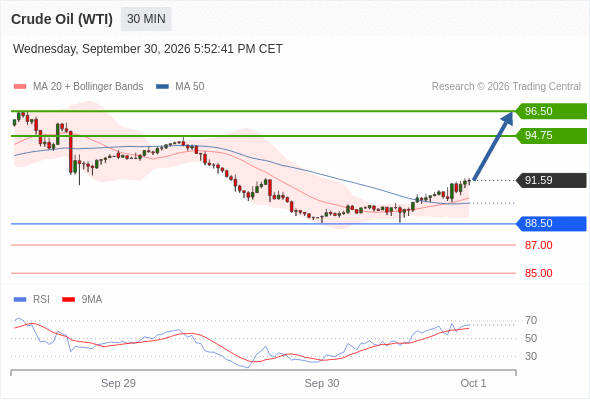
Task: Click the 9MA red legend swatch
Action: 68,300
